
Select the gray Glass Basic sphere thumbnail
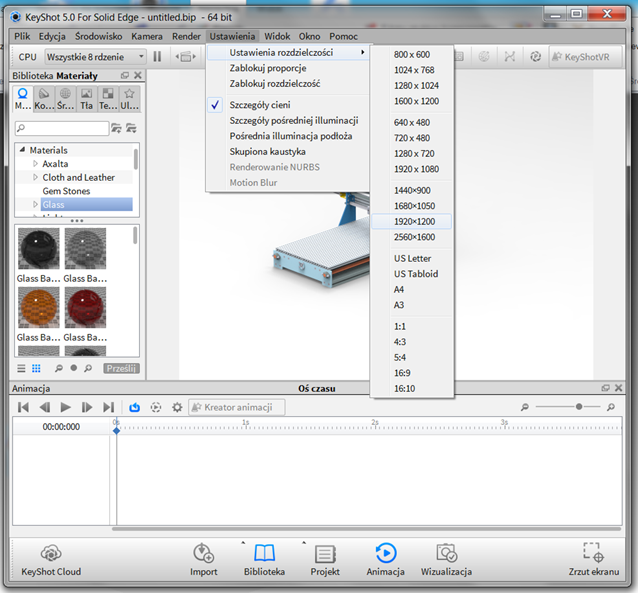point(85,248)
